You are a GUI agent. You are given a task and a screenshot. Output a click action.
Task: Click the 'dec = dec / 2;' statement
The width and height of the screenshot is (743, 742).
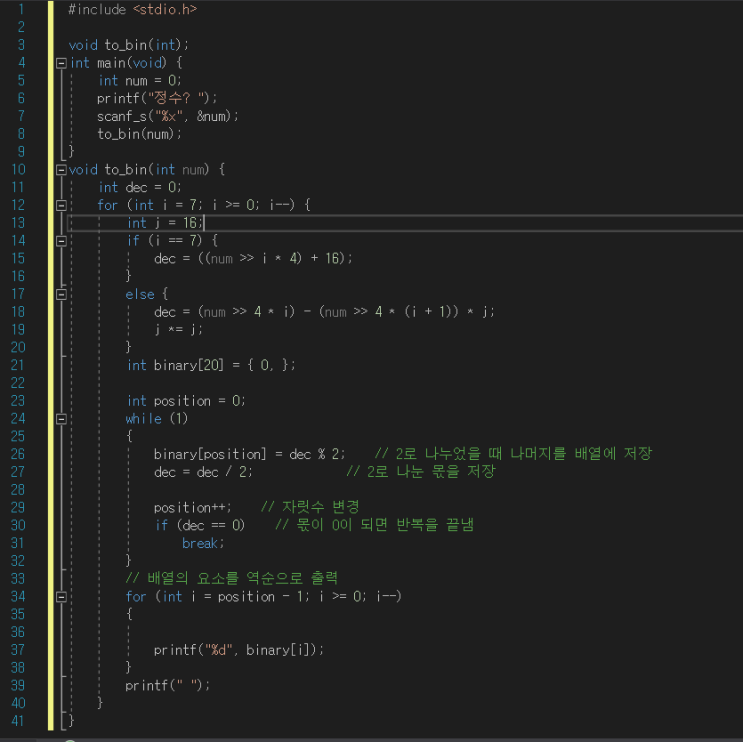[x=203, y=472]
